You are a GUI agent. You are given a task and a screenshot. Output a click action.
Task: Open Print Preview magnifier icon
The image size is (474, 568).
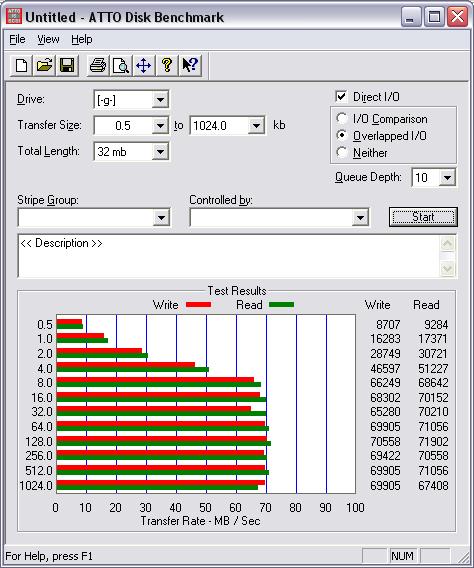121,66
